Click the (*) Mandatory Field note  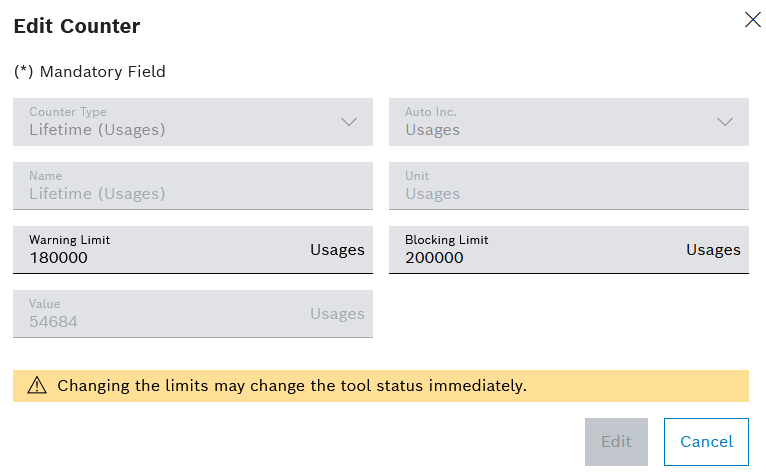tap(90, 72)
